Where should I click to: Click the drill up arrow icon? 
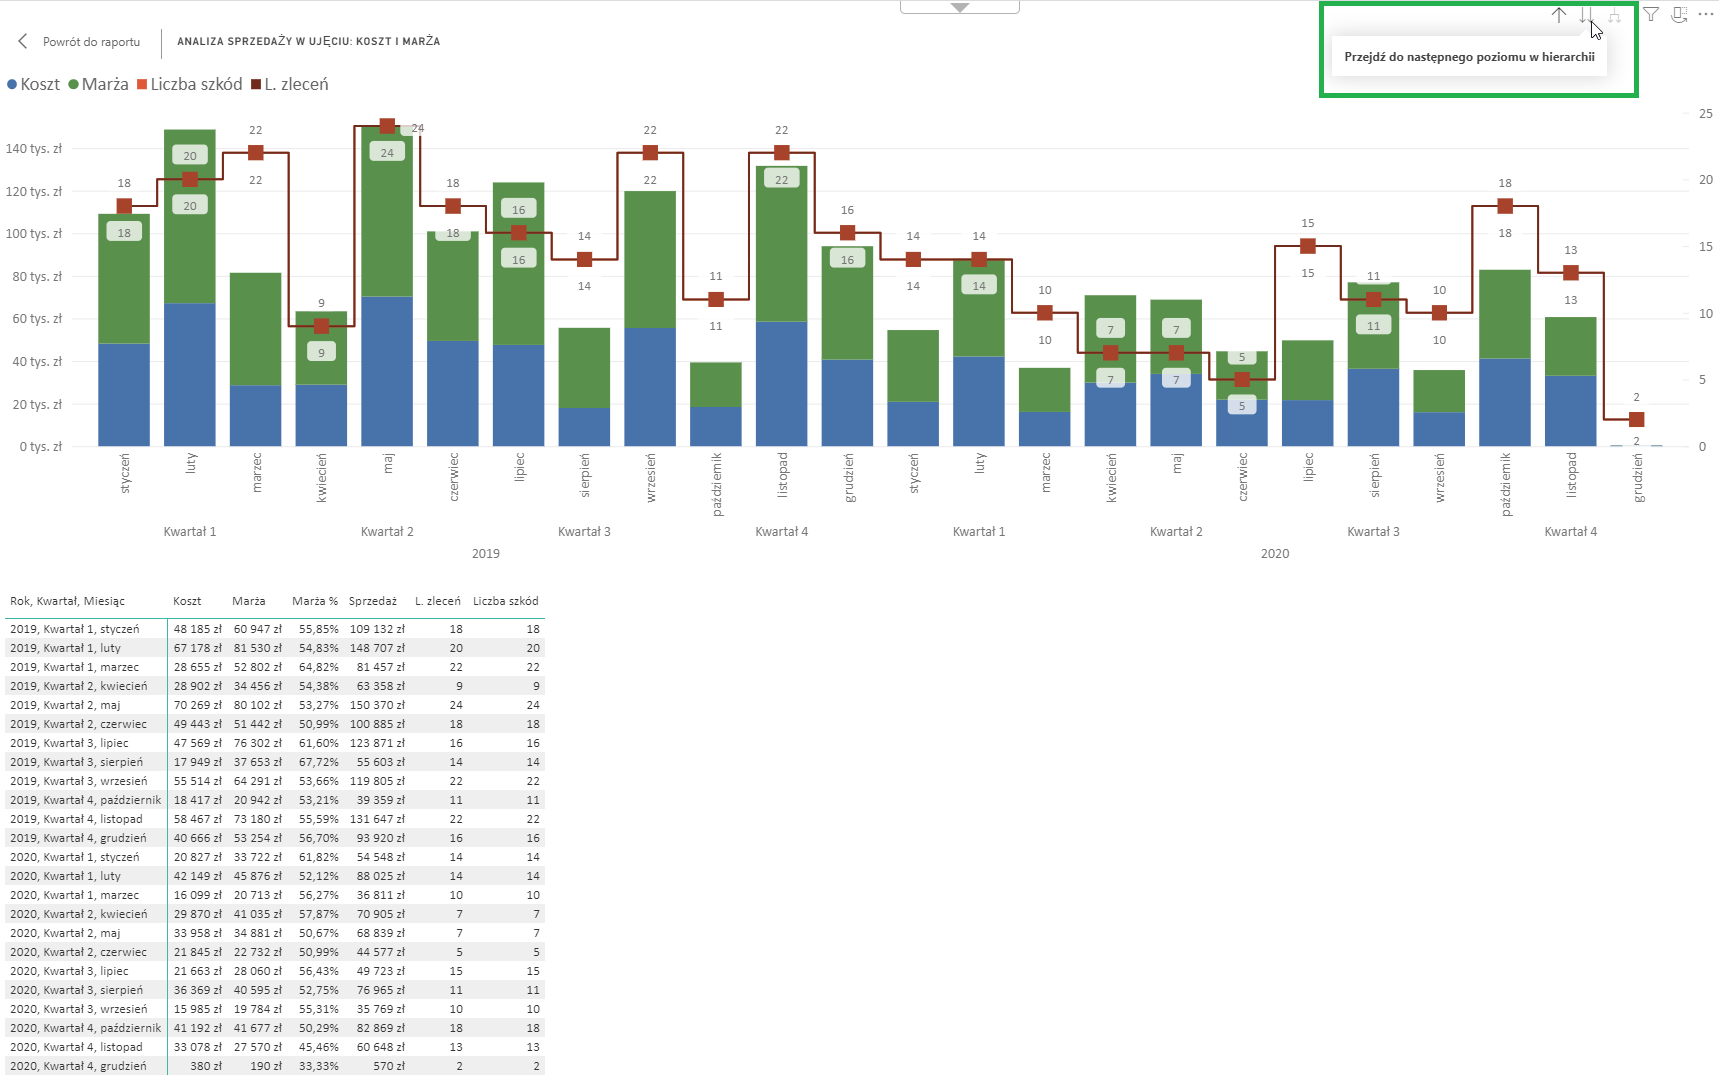point(1558,15)
